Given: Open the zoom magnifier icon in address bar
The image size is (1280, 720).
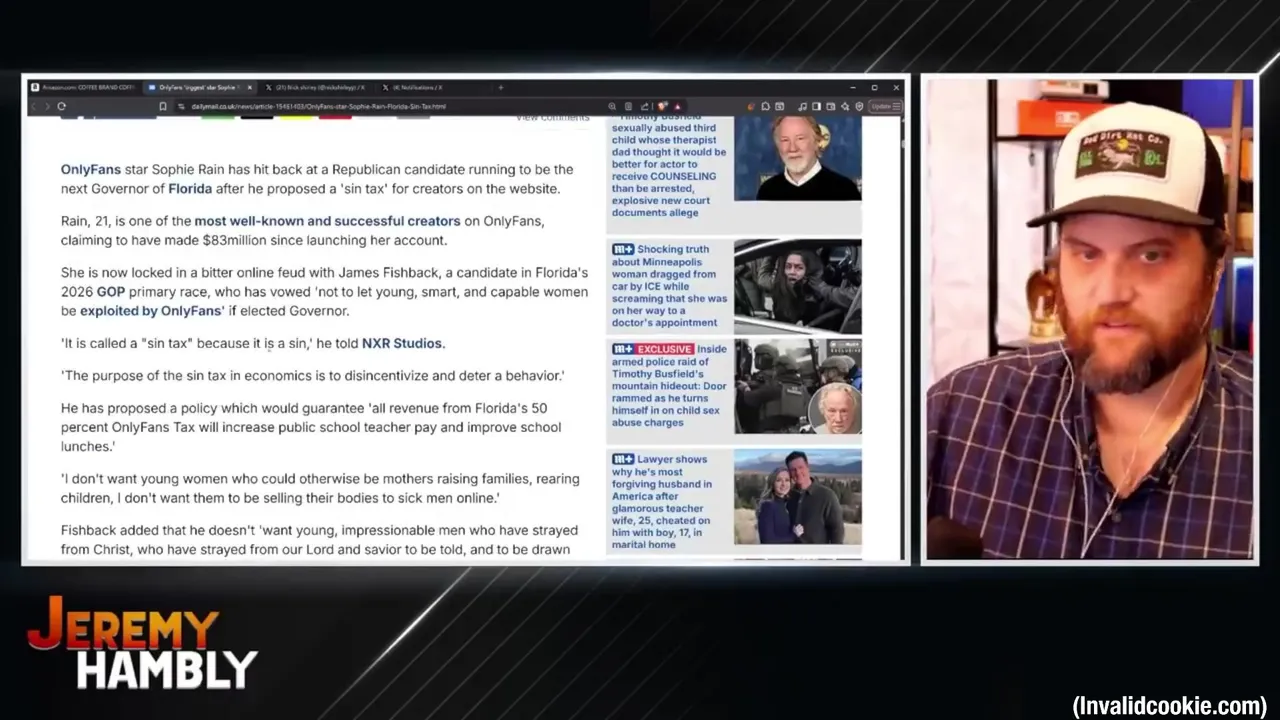Looking at the screenshot, I should [x=612, y=106].
